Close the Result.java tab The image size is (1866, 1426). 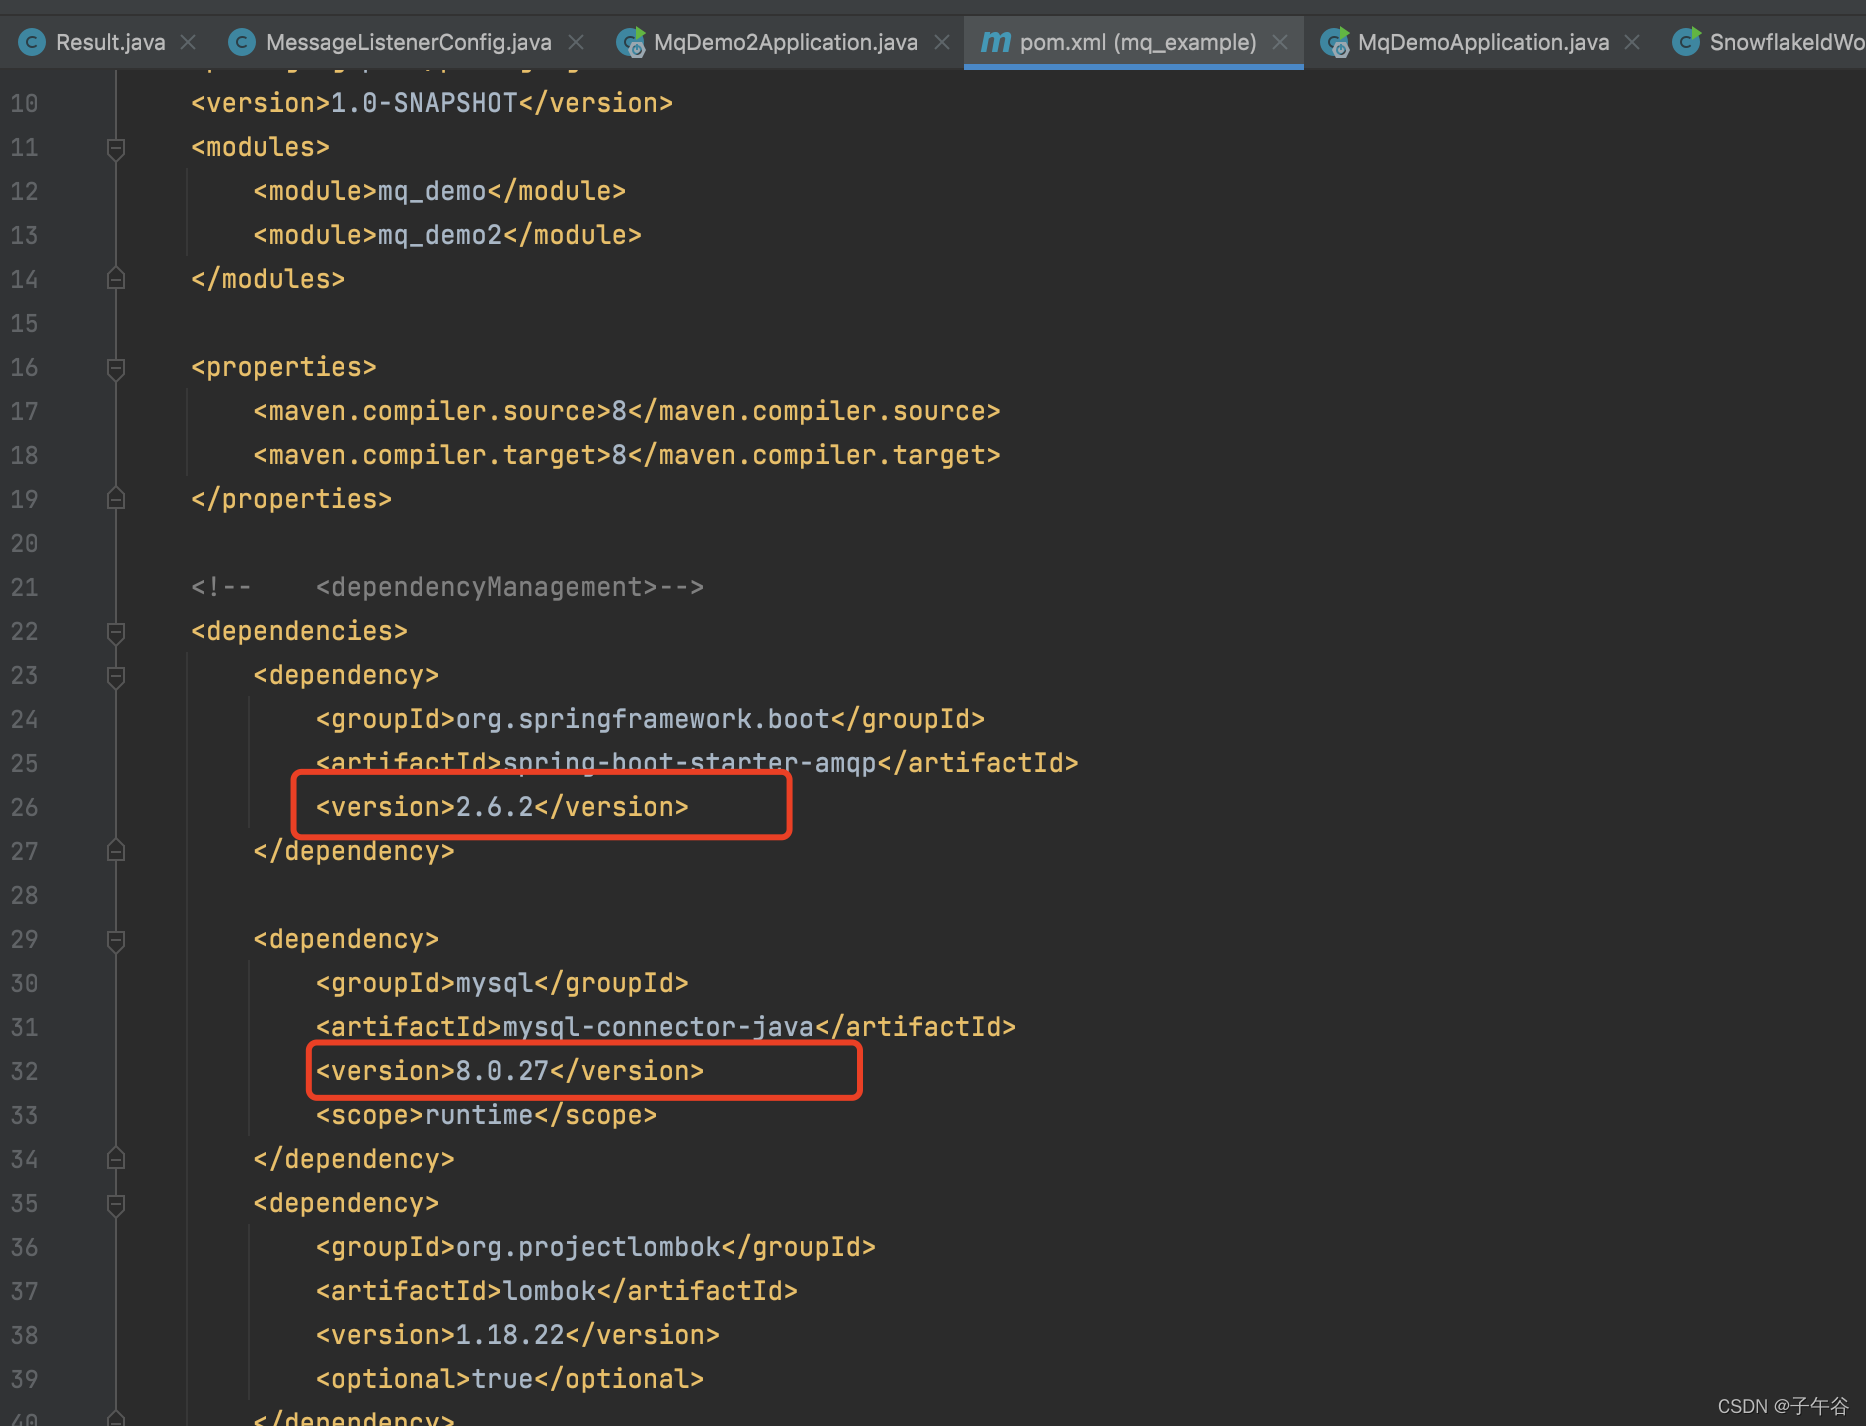pos(187,42)
